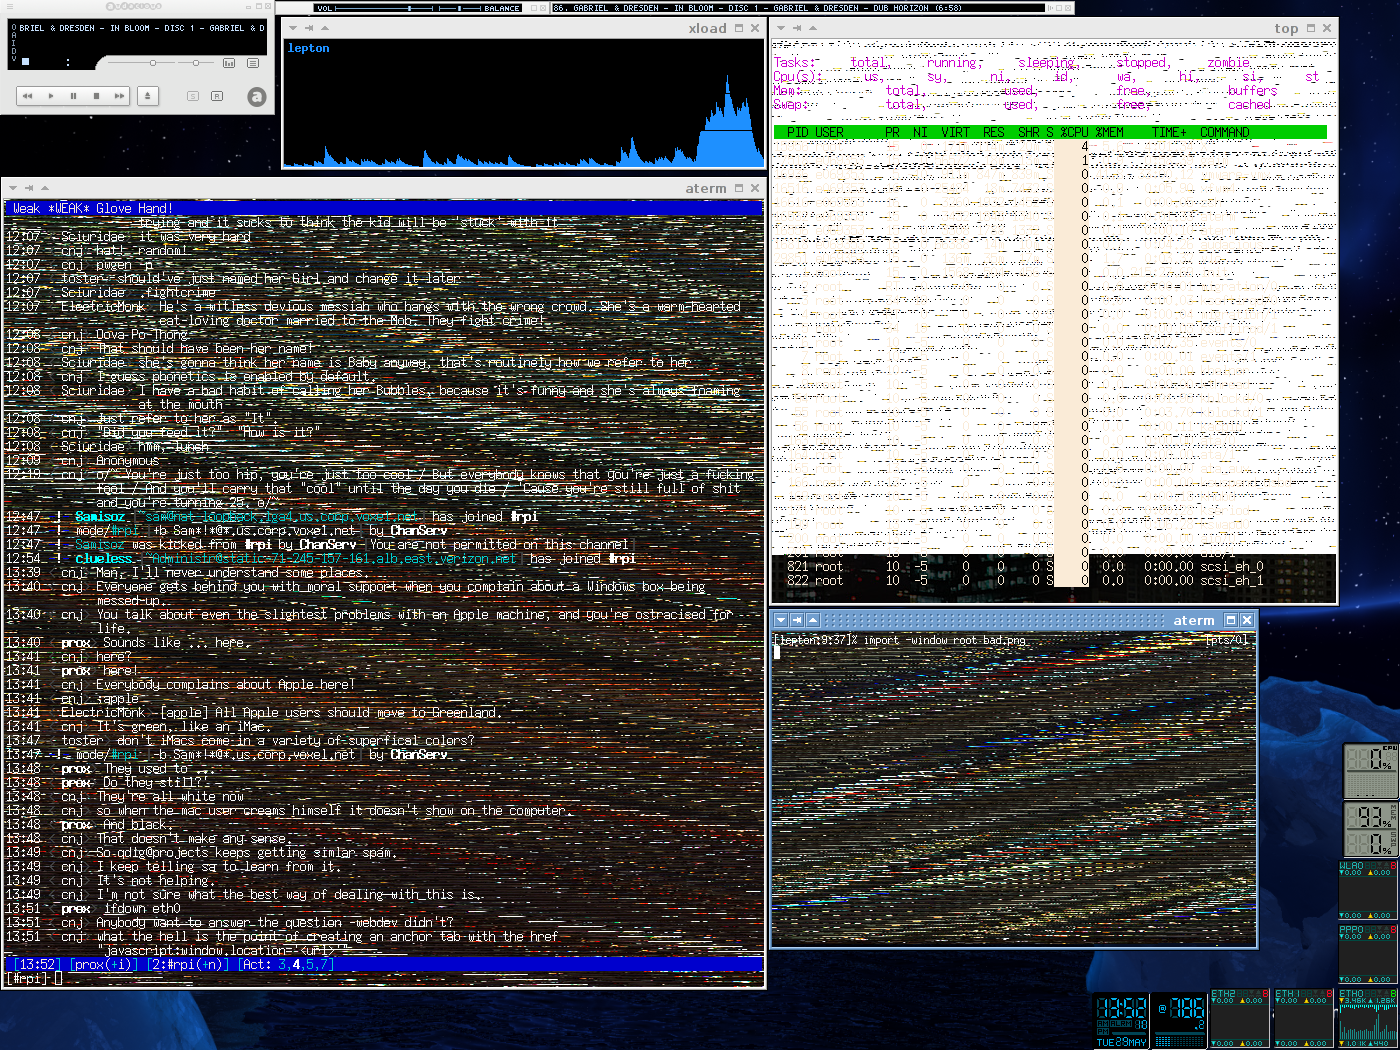
Task: Click the irssi input line '[#rpi]'
Action: [x=384, y=978]
